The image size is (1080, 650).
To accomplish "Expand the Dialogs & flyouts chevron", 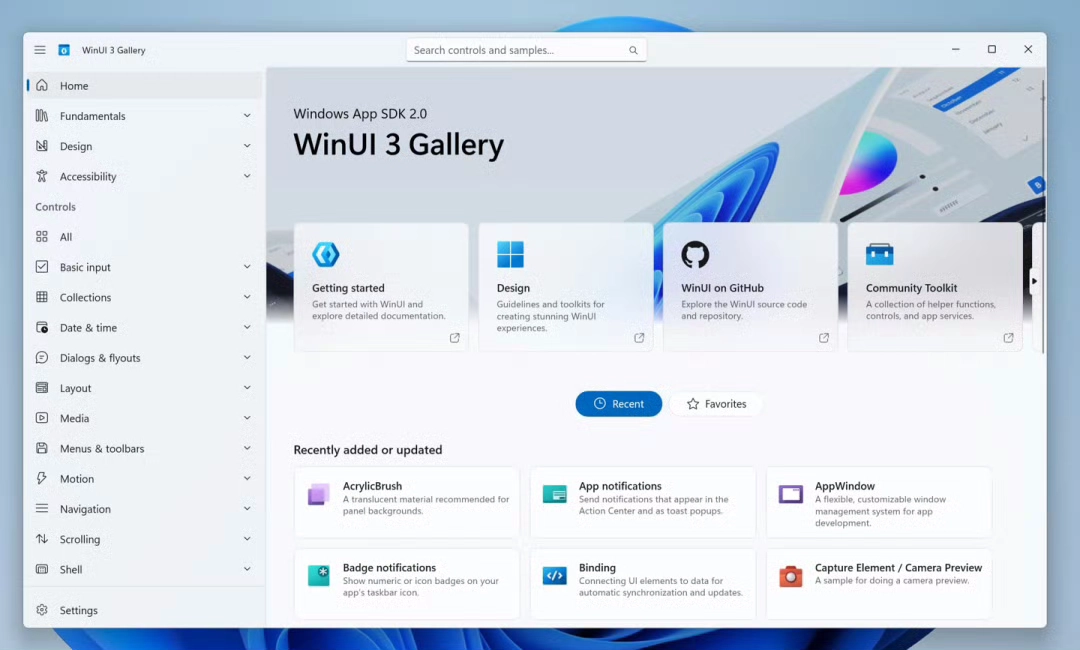I will coord(247,357).
